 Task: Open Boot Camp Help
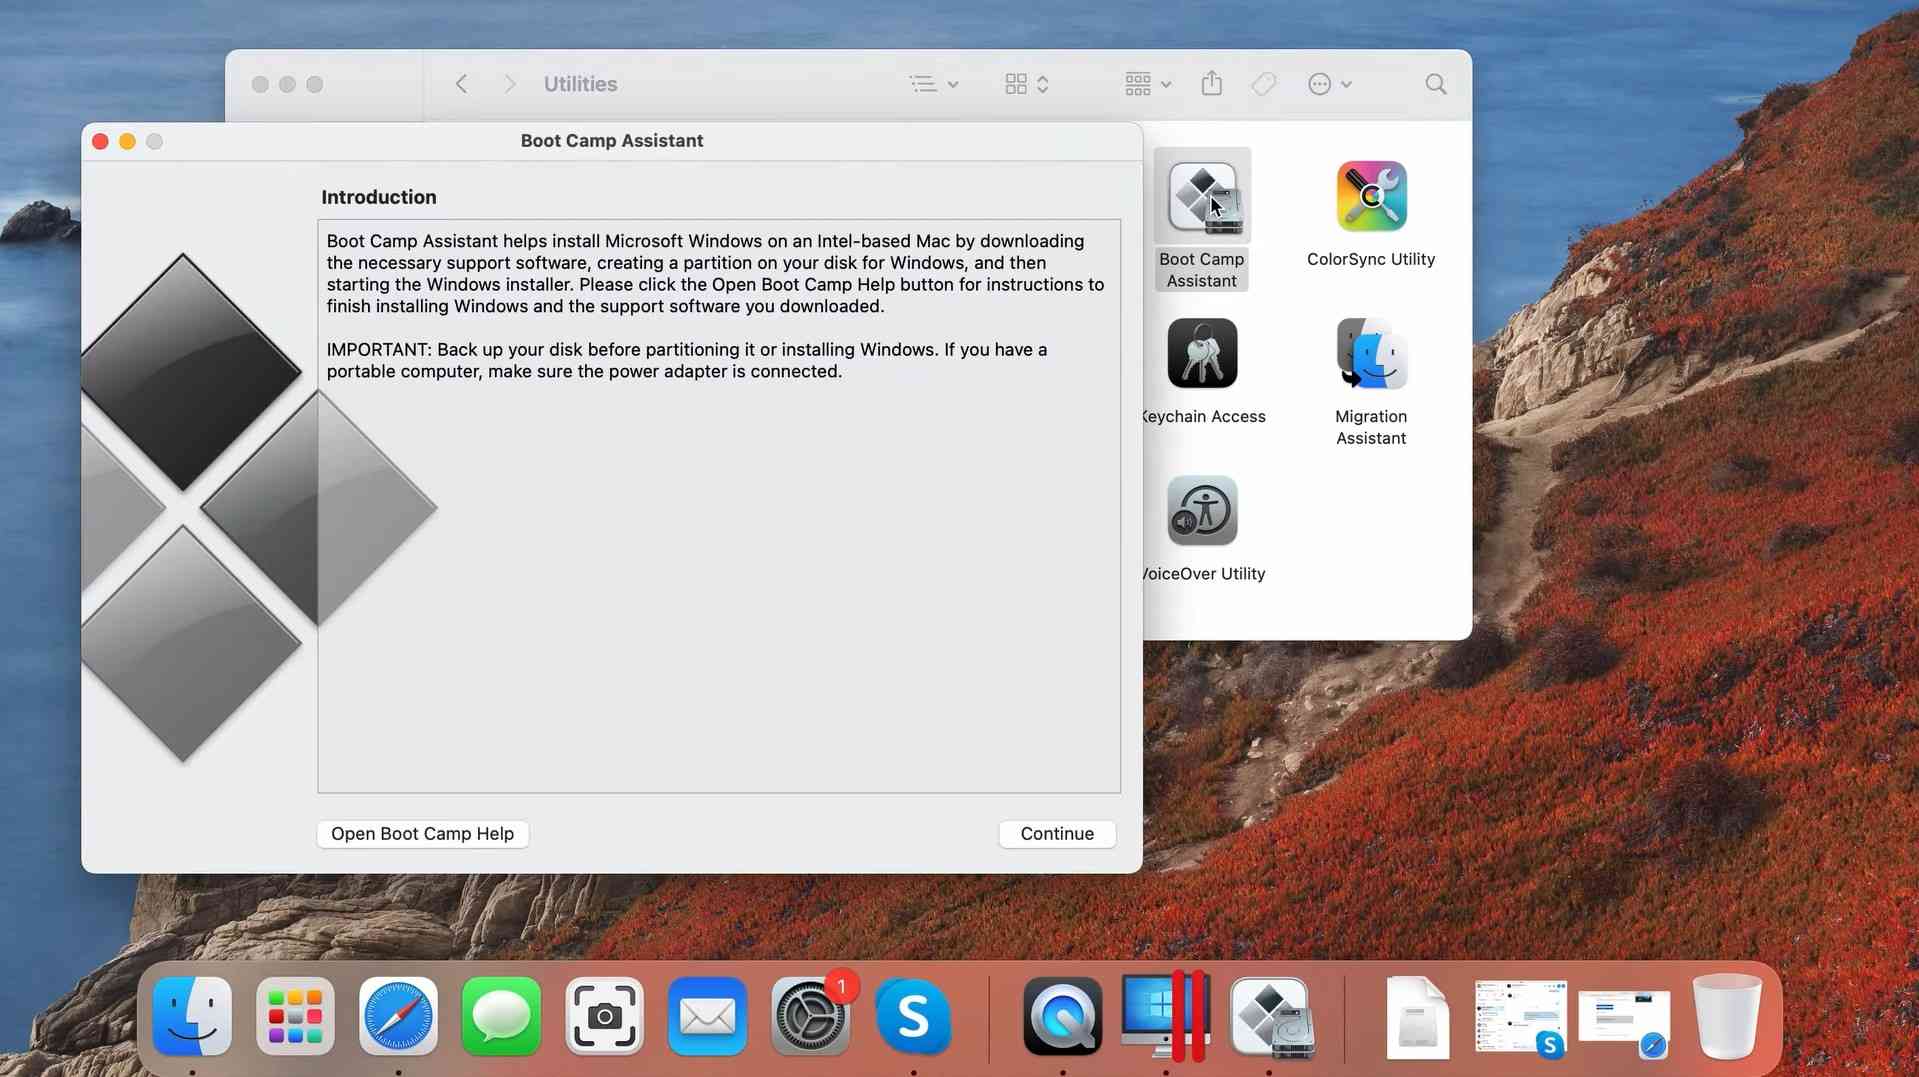[x=422, y=833]
